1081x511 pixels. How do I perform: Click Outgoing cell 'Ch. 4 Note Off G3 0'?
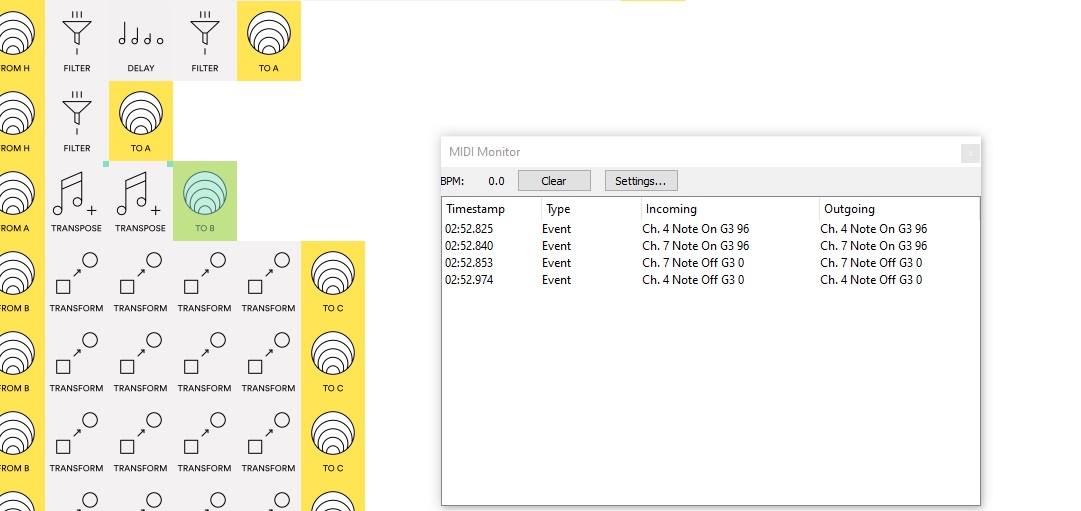[871, 280]
